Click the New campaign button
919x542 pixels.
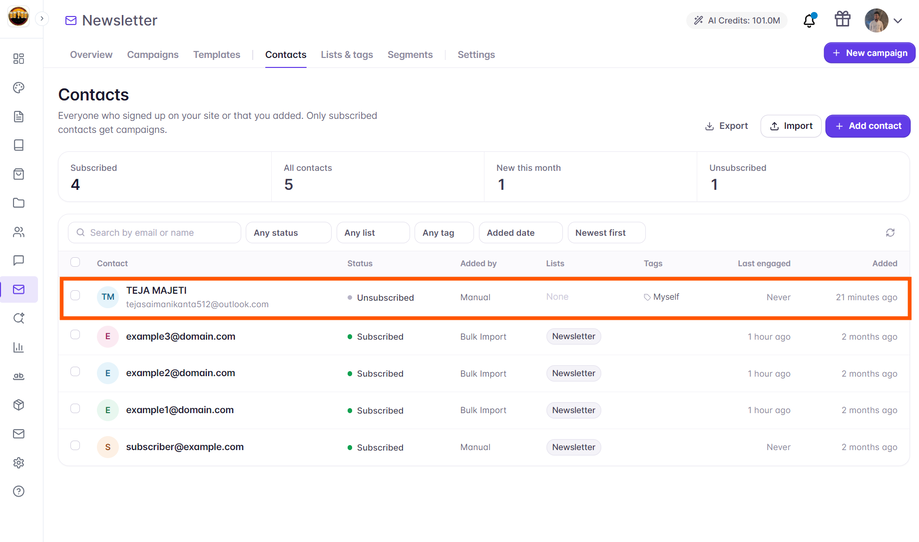point(870,53)
